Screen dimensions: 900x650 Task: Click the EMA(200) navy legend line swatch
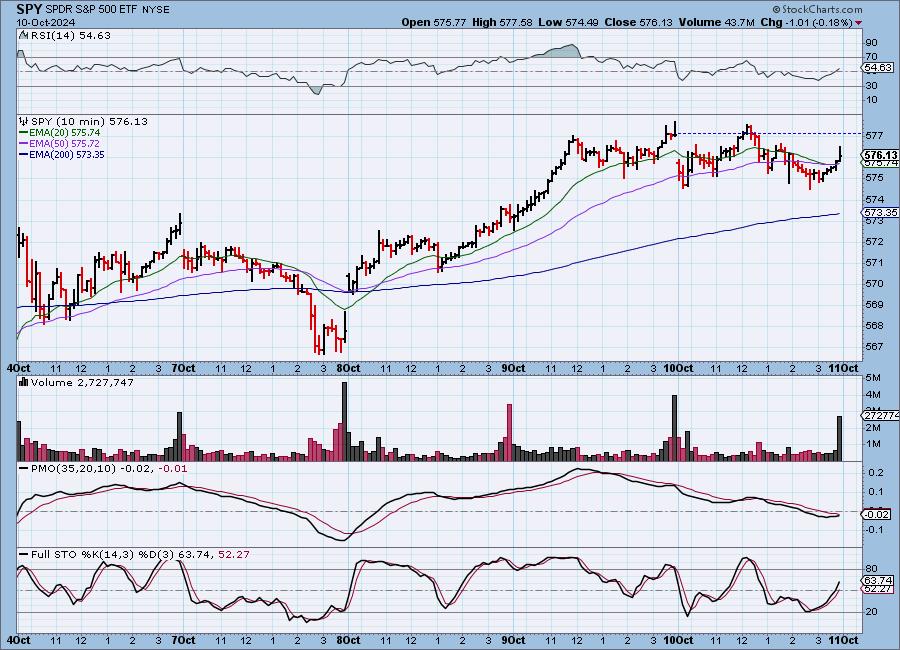pyautogui.click(x=24, y=154)
